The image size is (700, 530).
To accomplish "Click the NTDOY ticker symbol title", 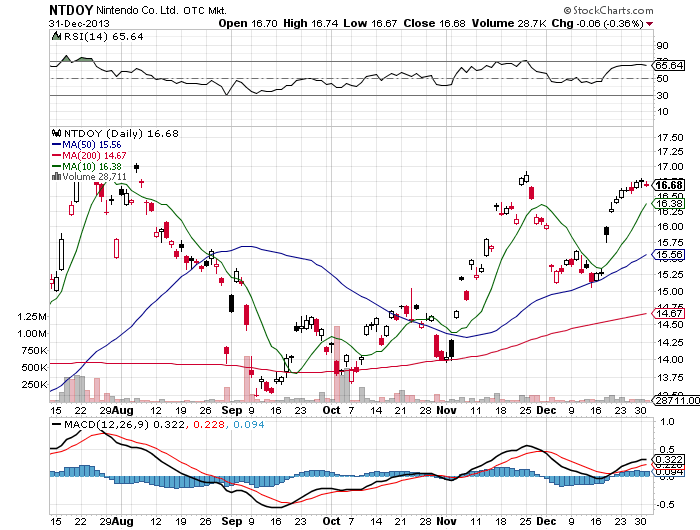I will point(71,10).
